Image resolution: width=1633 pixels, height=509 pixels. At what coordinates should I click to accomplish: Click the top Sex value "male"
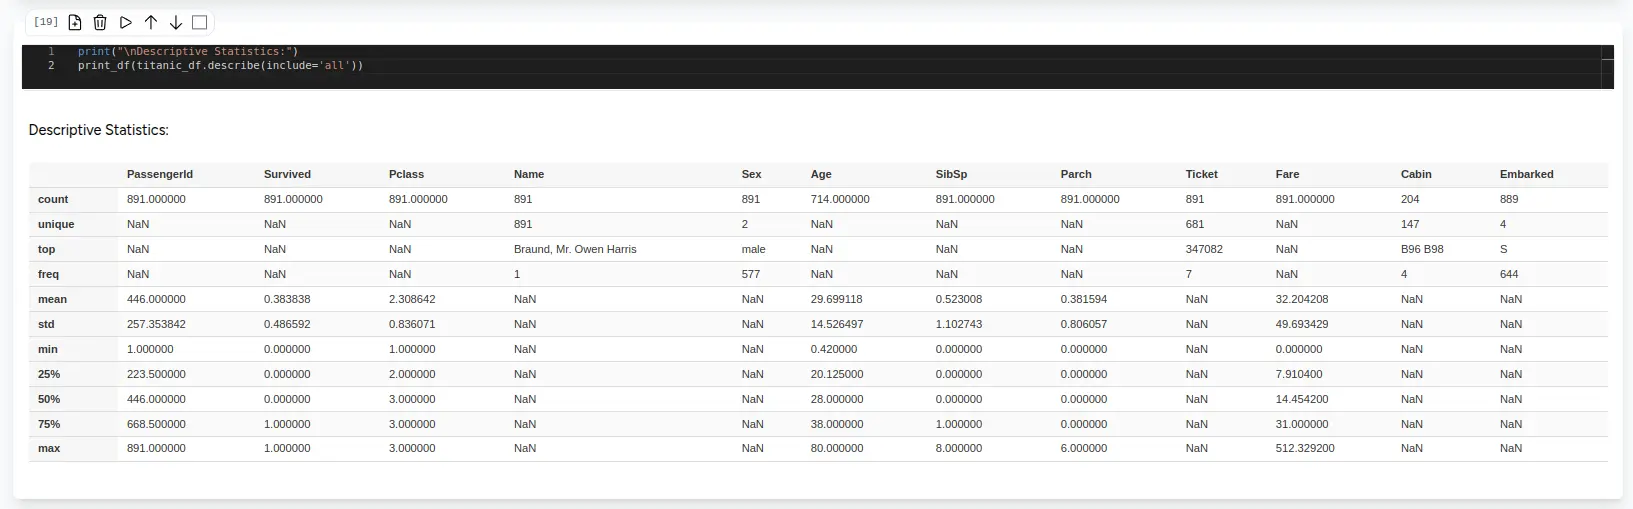click(753, 249)
